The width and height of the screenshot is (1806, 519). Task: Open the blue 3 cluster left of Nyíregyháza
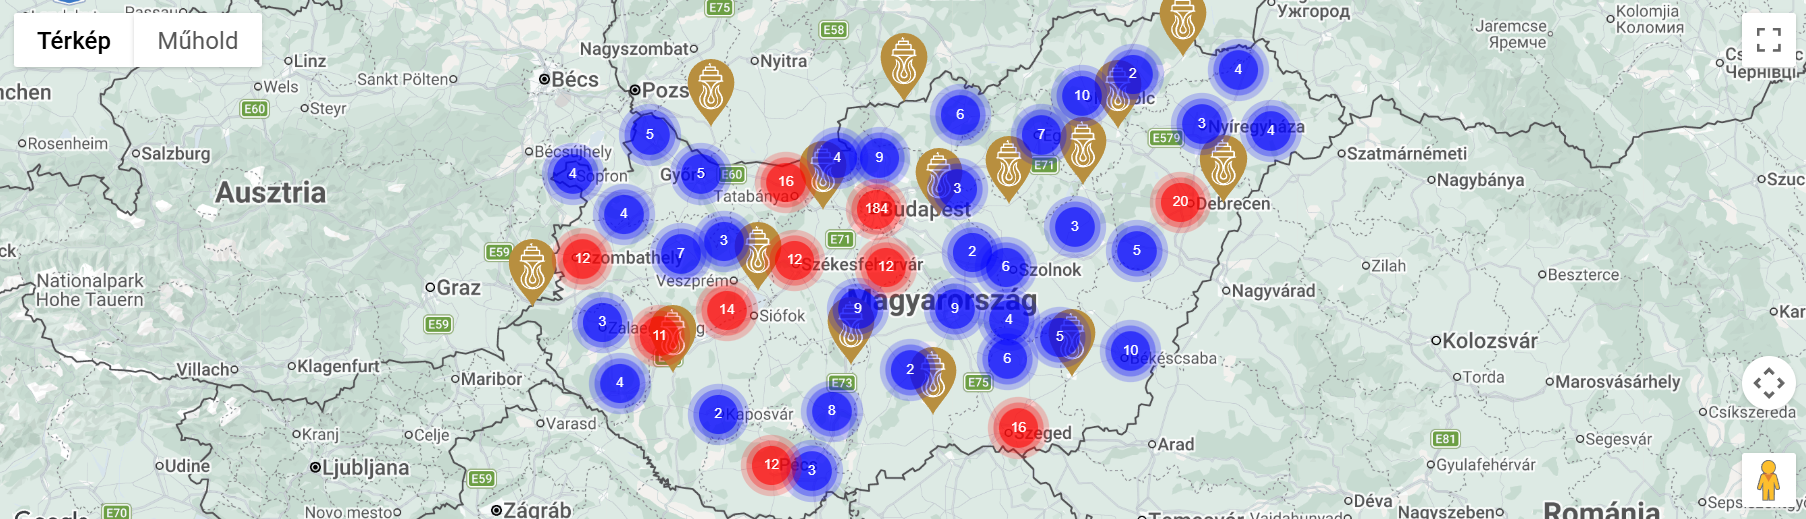1201,123
